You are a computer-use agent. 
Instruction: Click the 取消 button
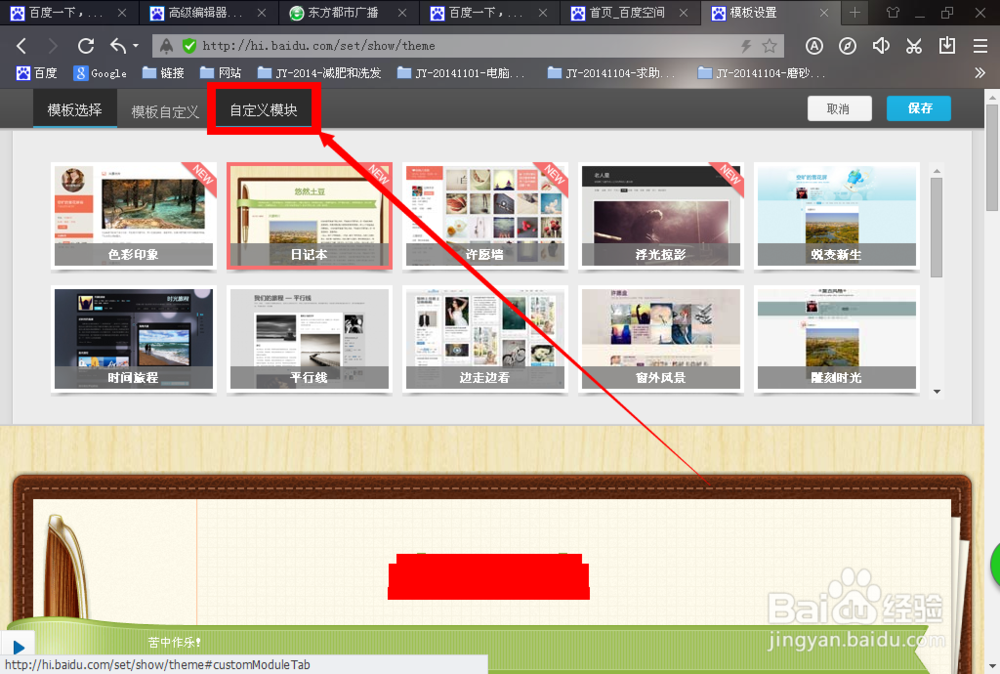[839, 108]
